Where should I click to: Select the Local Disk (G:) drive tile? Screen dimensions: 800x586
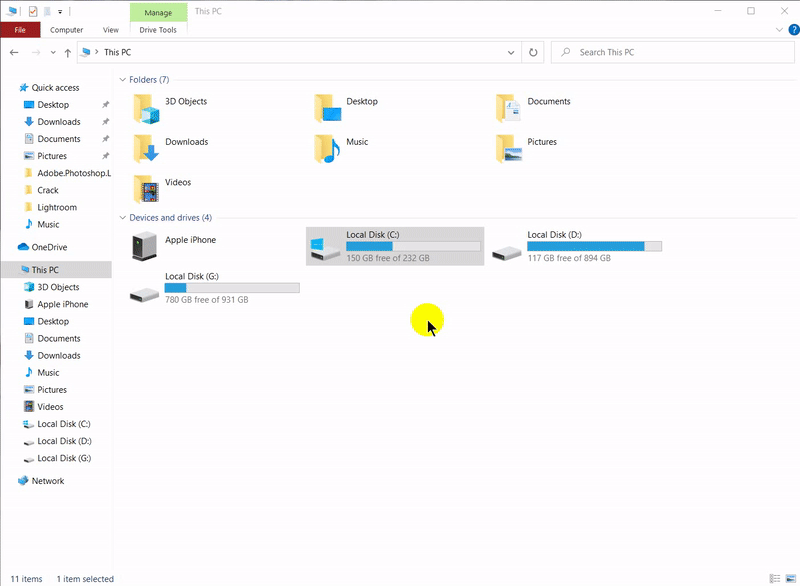pyautogui.click(x=214, y=288)
